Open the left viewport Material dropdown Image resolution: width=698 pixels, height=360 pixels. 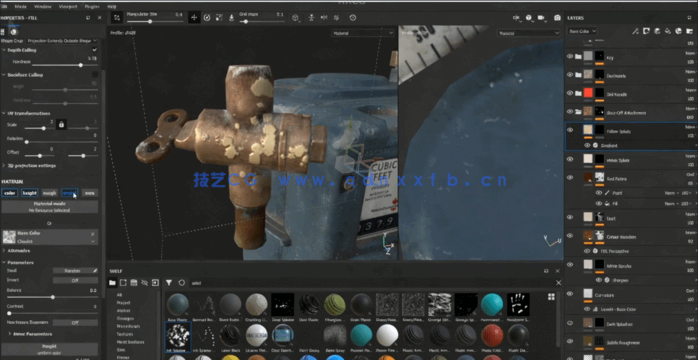click(363, 33)
